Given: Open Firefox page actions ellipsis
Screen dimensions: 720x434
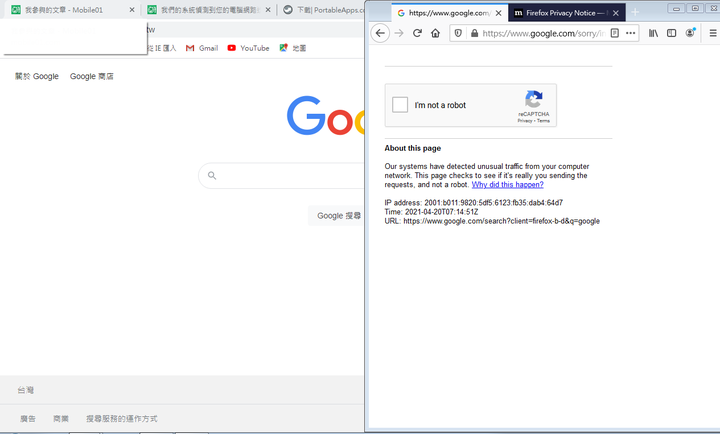Looking at the screenshot, I should pyautogui.click(x=630, y=33).
